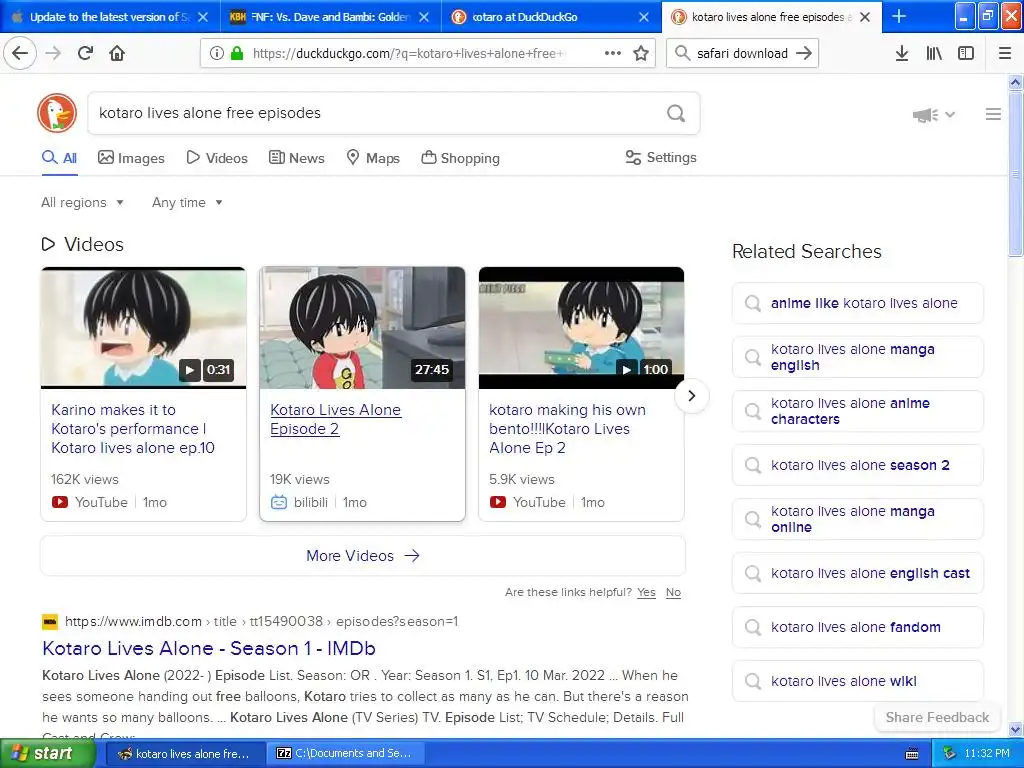The width and height of the screenshot is (1024, 768).
Task: Toggle the browser sidebar view
Action: (966, 53)
